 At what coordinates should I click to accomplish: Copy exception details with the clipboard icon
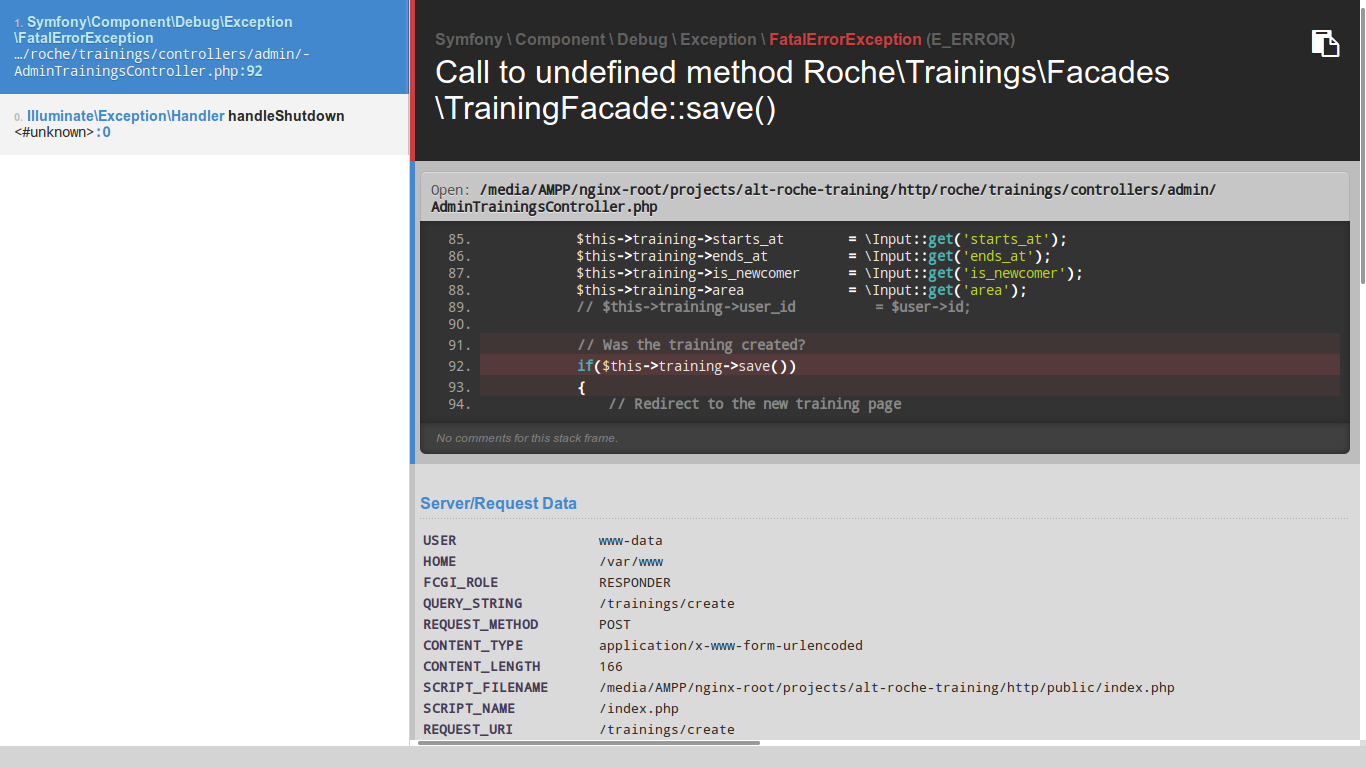pos(1325,43)
